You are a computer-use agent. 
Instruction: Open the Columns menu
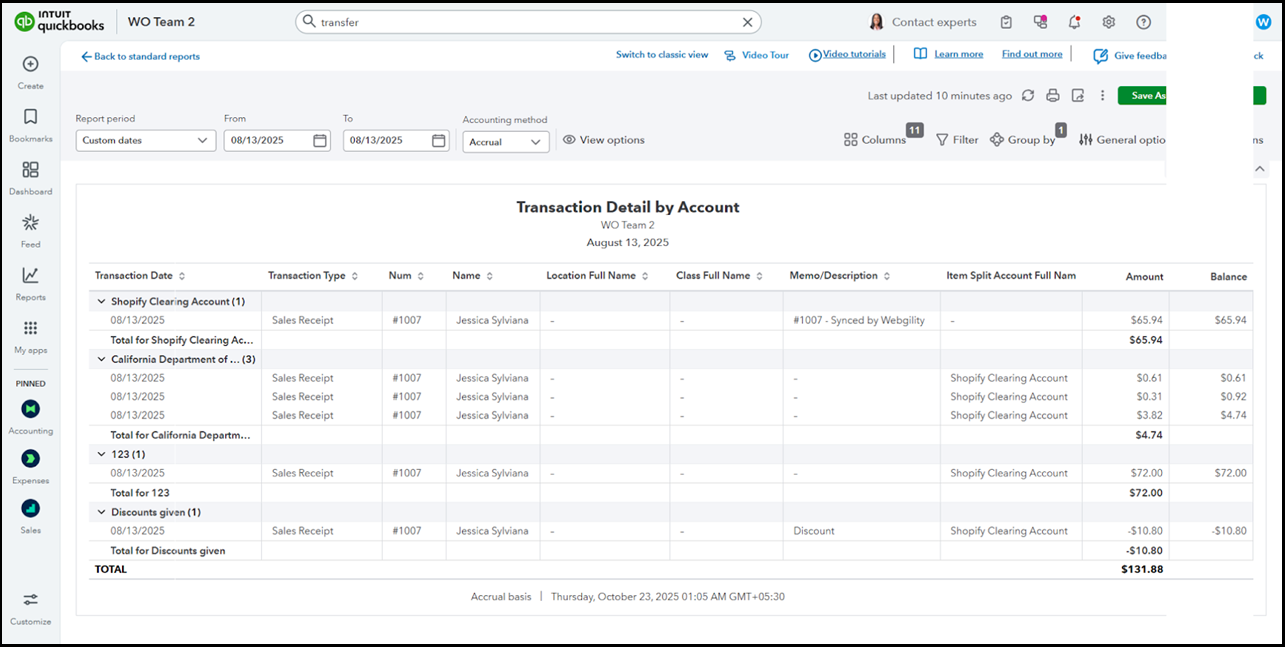875,140
